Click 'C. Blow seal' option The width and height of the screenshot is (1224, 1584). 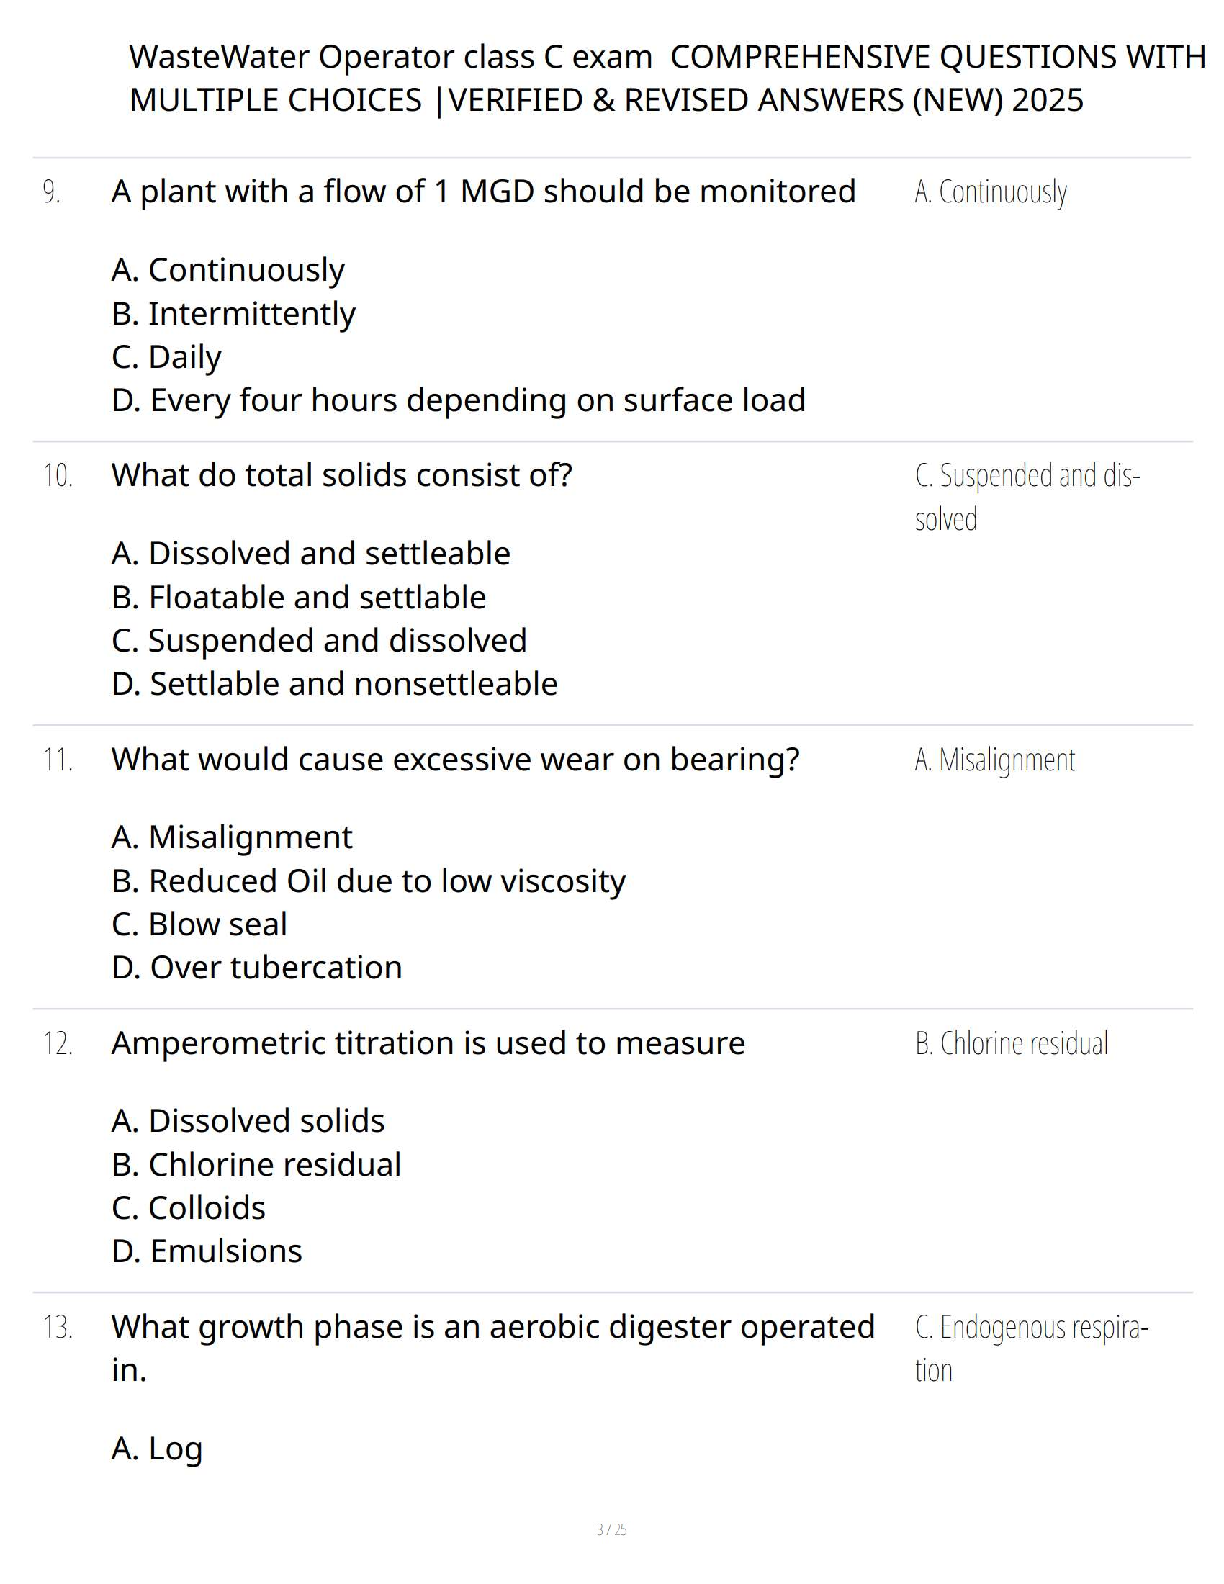click(199, 924)
